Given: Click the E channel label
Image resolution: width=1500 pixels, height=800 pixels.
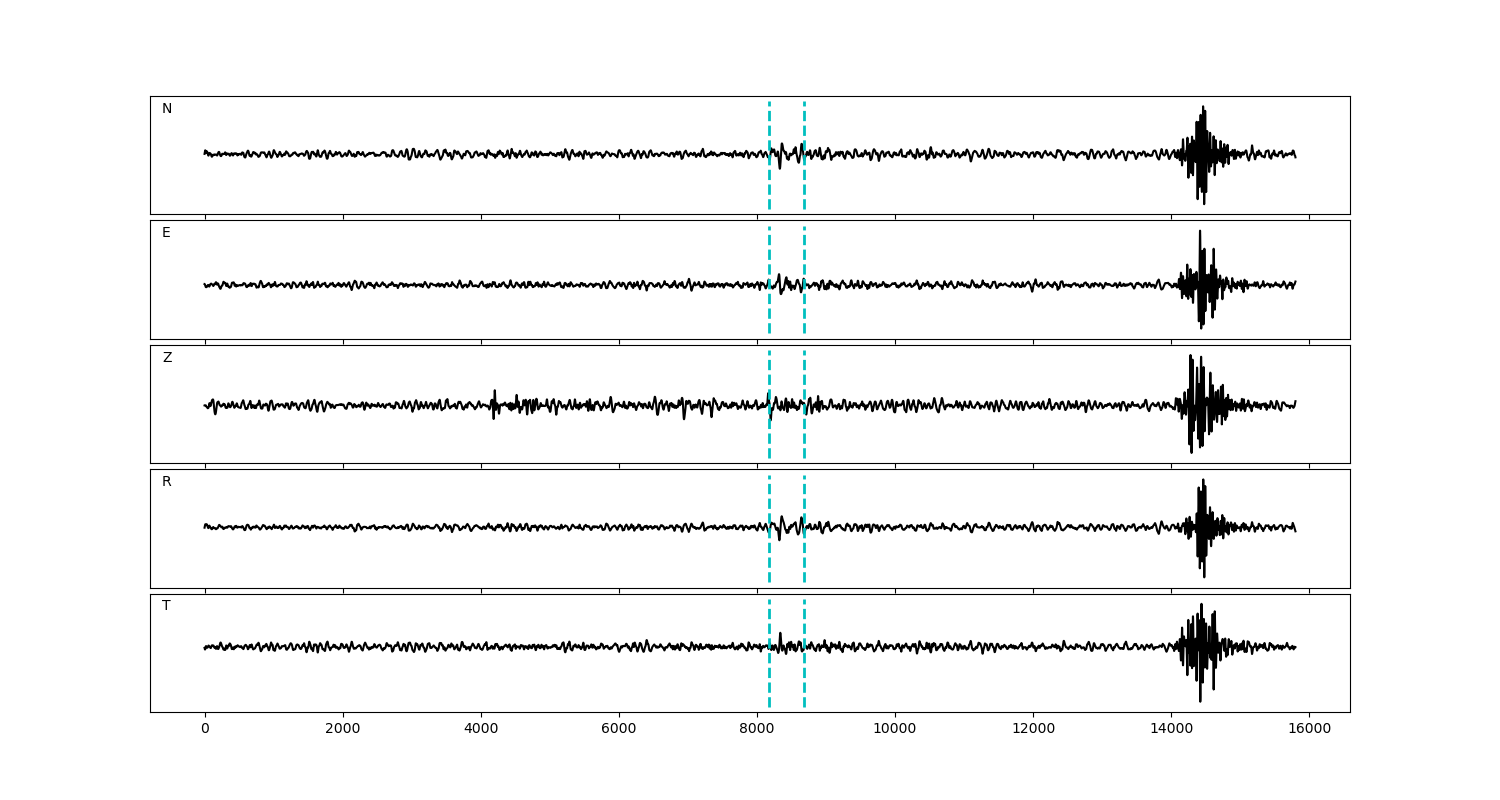Looking at the screenshot, I should pos(166,233).
